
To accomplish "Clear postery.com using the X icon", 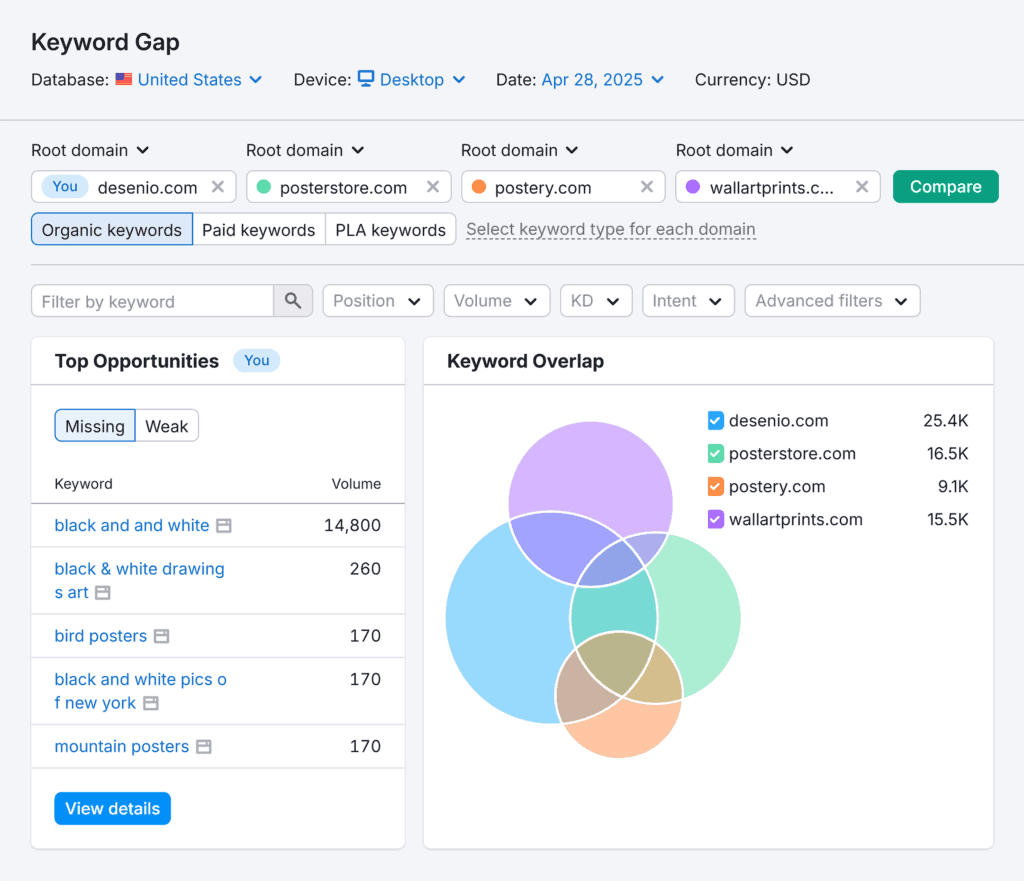I will [x=647, y=187].
